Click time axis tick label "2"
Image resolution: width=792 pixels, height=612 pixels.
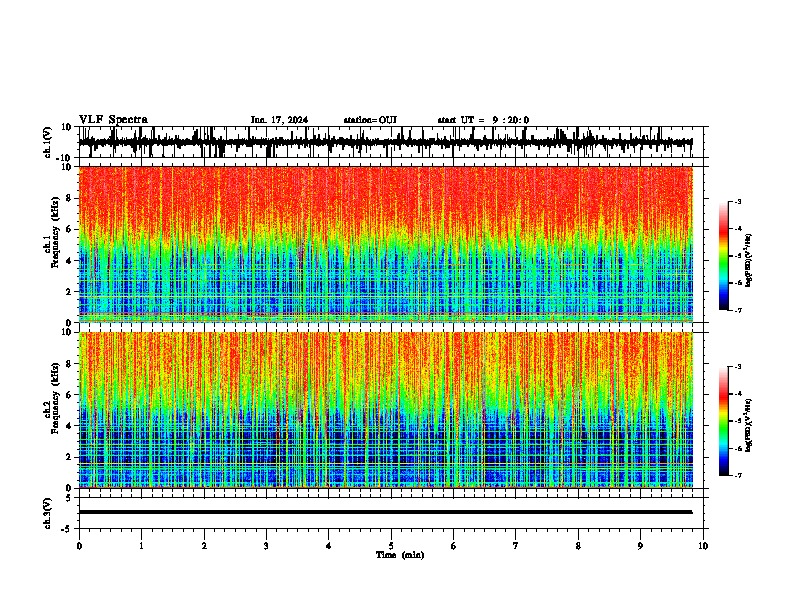(204, 546)
